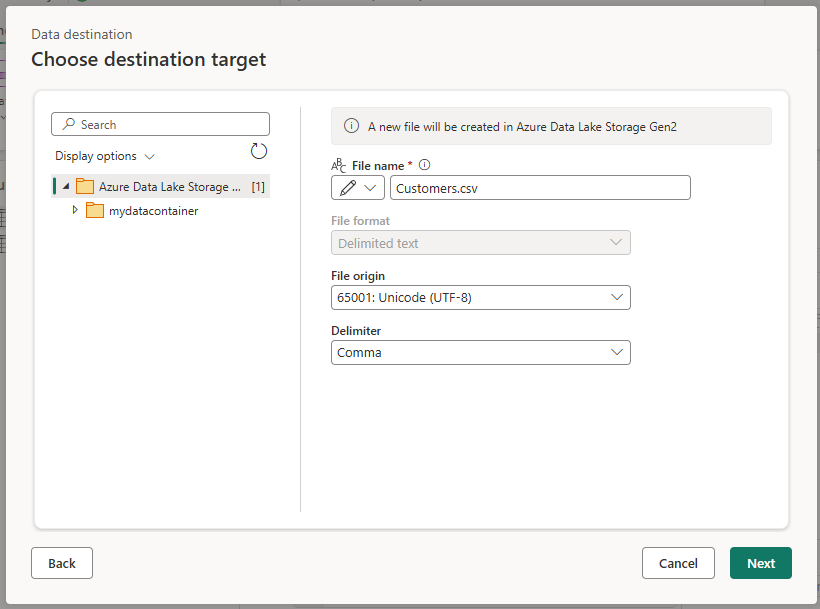Click the Azure Data Lake Storage folder icon
The width and height of the screenshot is (820, 609).
pyautogui.click(x=85, y=186)
